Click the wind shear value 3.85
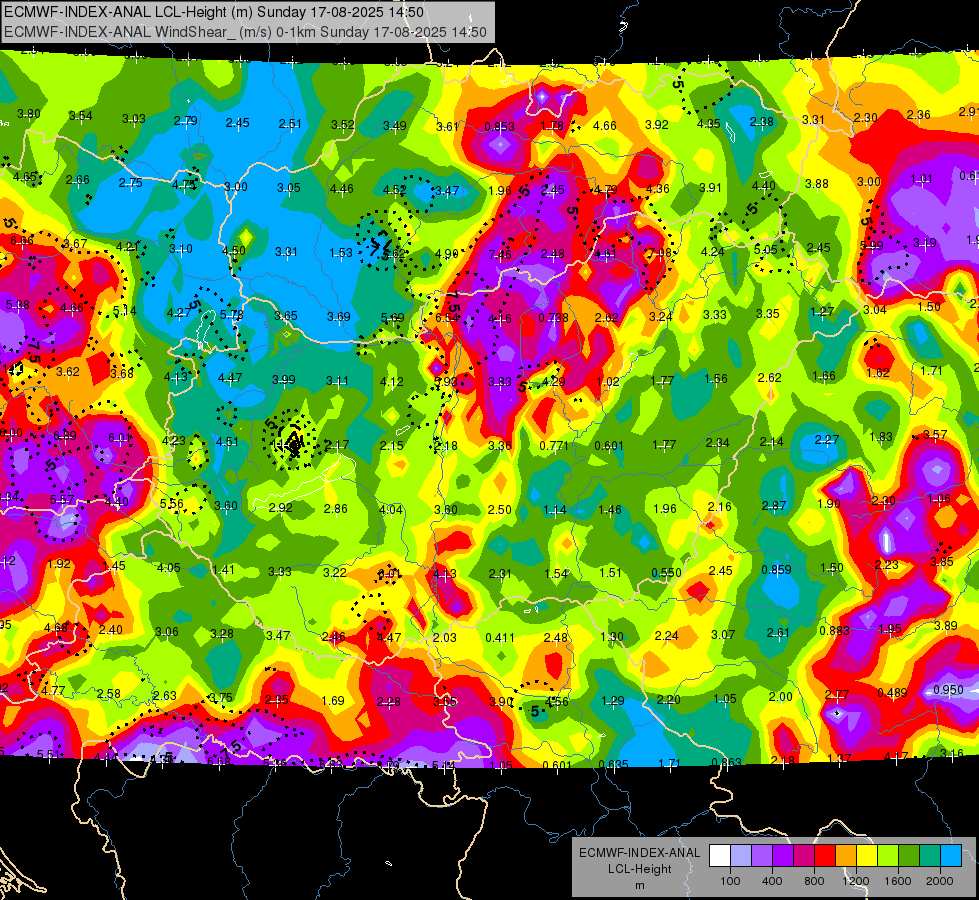This screenshot has height=900, width=979. [942, 561]
